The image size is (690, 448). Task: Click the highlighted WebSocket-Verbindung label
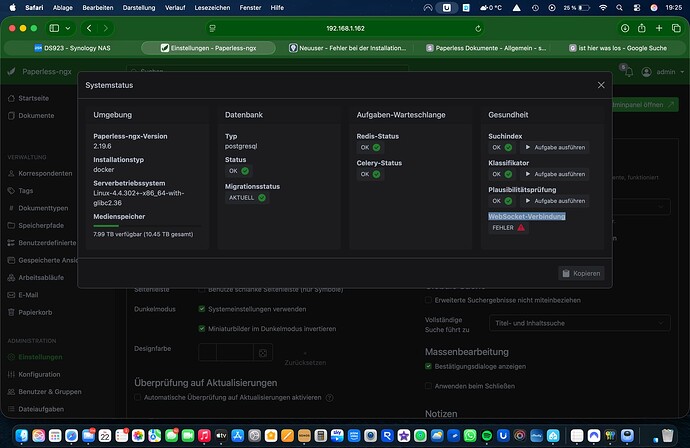click(527, 217)
